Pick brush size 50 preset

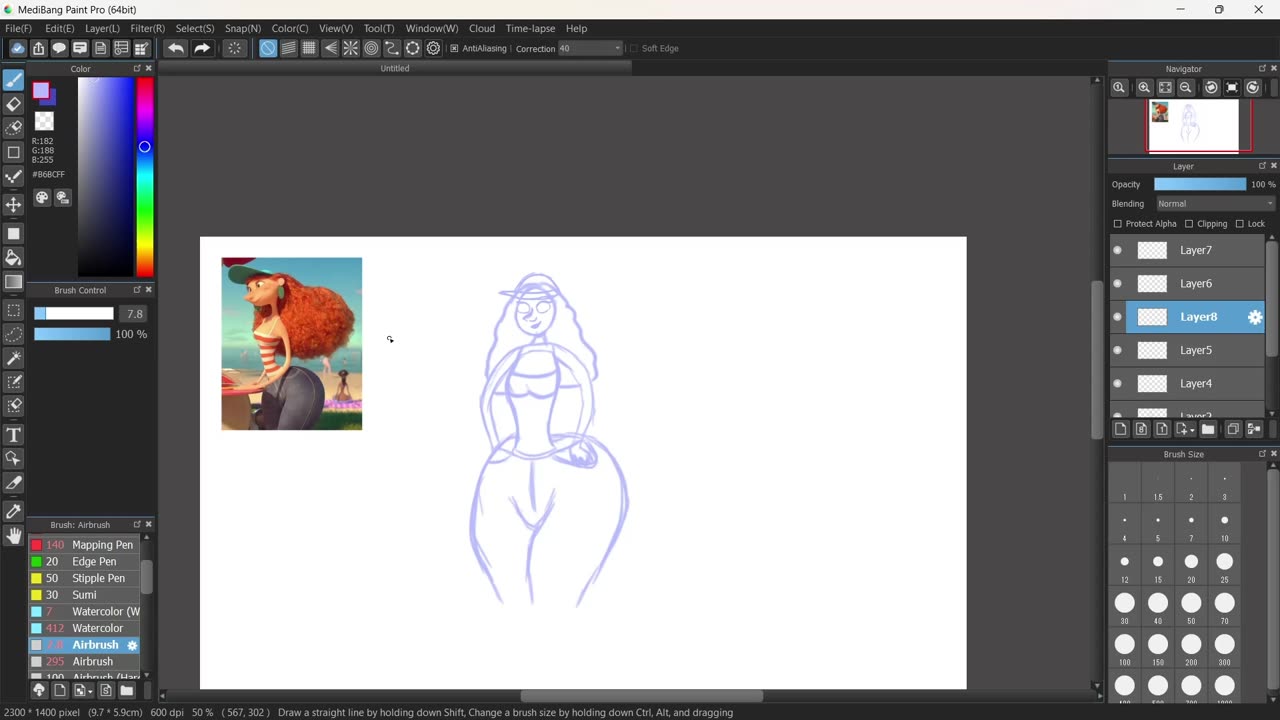[1191, 608]
